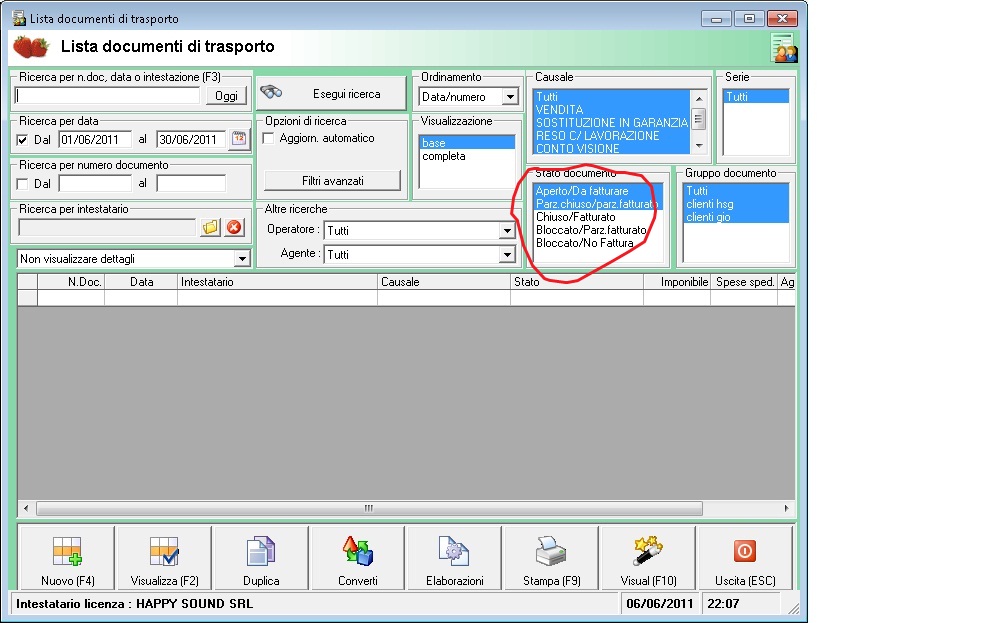The height and width of the screenshot is (623, 1005).
Task: Select clienti hsg group
Action: [x=736, y=204]
